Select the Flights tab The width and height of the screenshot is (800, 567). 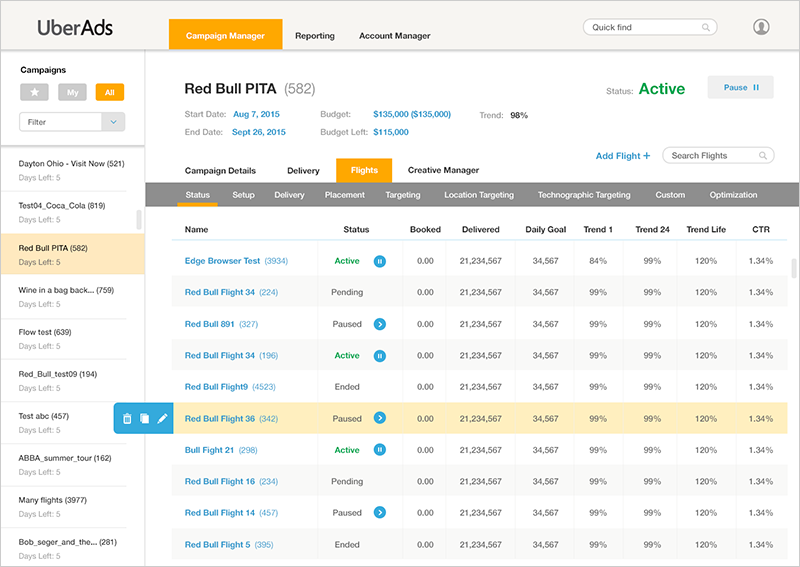click(x=364, y=170)
